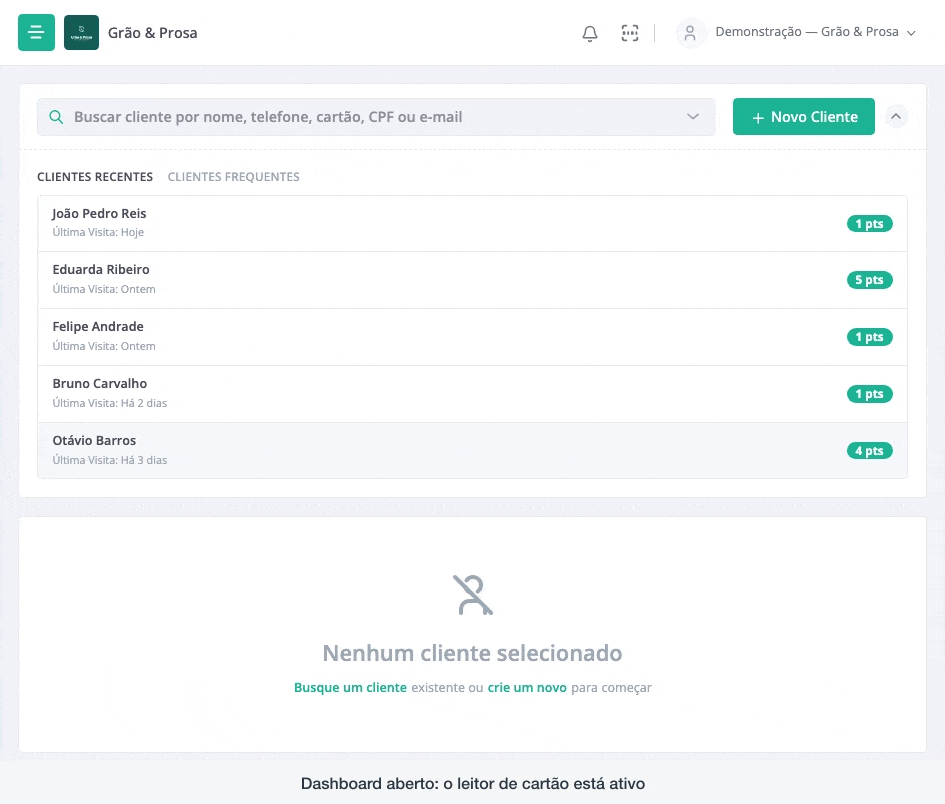
Task: Click the crie um novo link
Action: click(527, 688)
